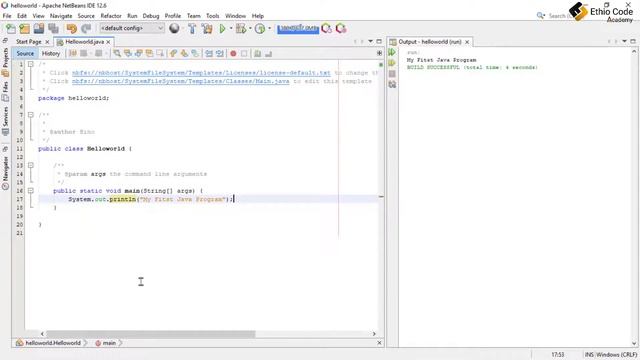640x360 pixels.
Task: Click Shift Line Right icon
Action: pos(220,53)
